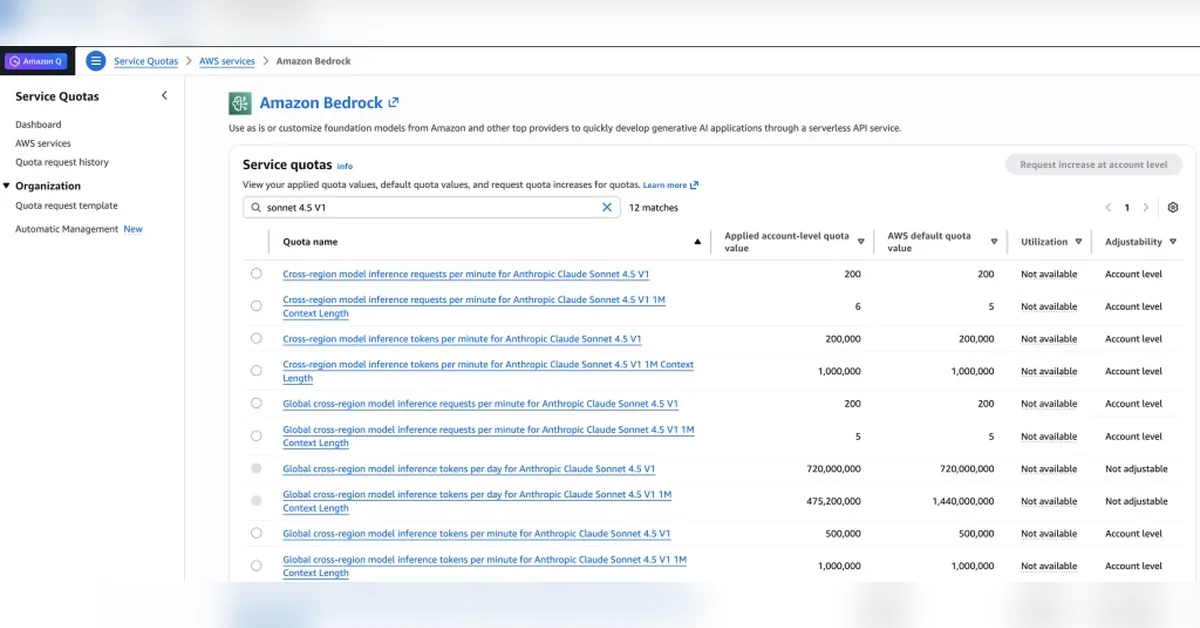This screenshot has width=1200, height=628.
Task: Open Global cross-region tokens per minute Sonnet 4.5 V1 quota
Action: (x=477, y=534)
